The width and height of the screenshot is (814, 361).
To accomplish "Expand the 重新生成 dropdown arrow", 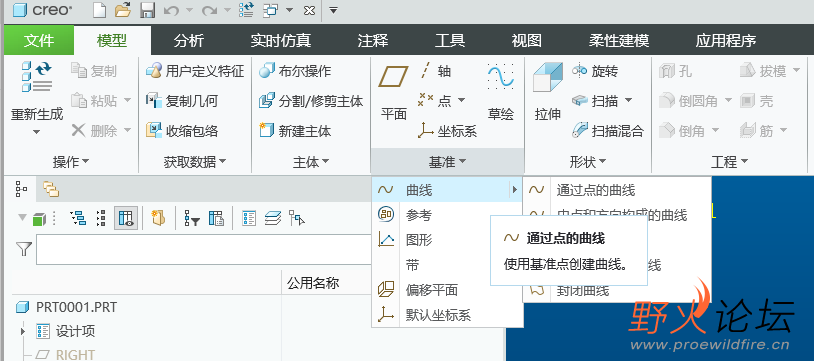I will [x=36, y=132].
